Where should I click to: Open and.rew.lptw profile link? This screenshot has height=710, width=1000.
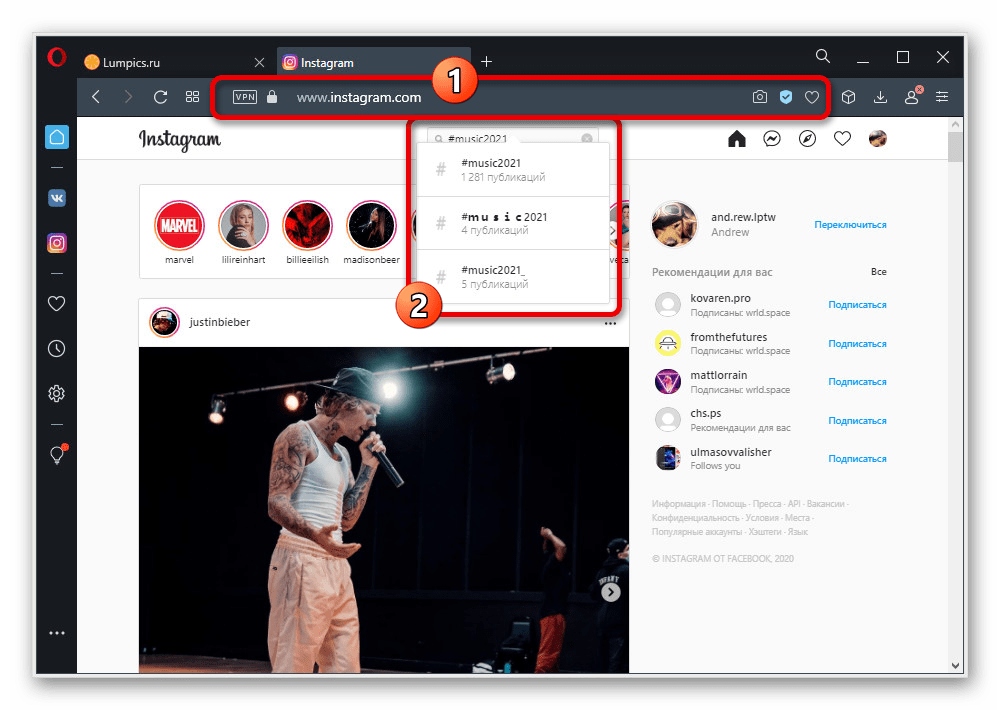click(743, 217)
